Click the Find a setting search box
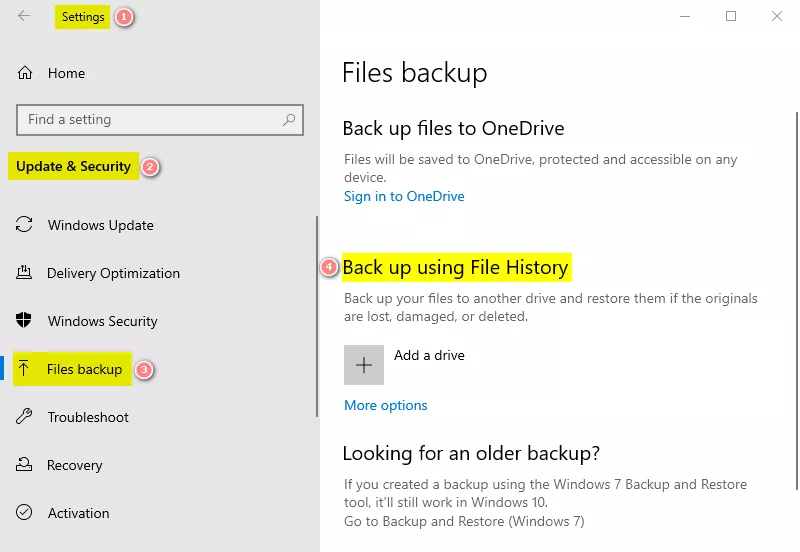The width and height of the screenshot is (800, 552). pyautogui.click(x=160, y=120)
